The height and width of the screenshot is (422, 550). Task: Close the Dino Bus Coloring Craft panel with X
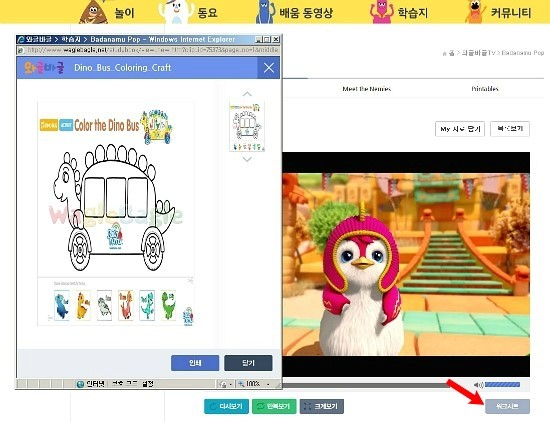269,68
